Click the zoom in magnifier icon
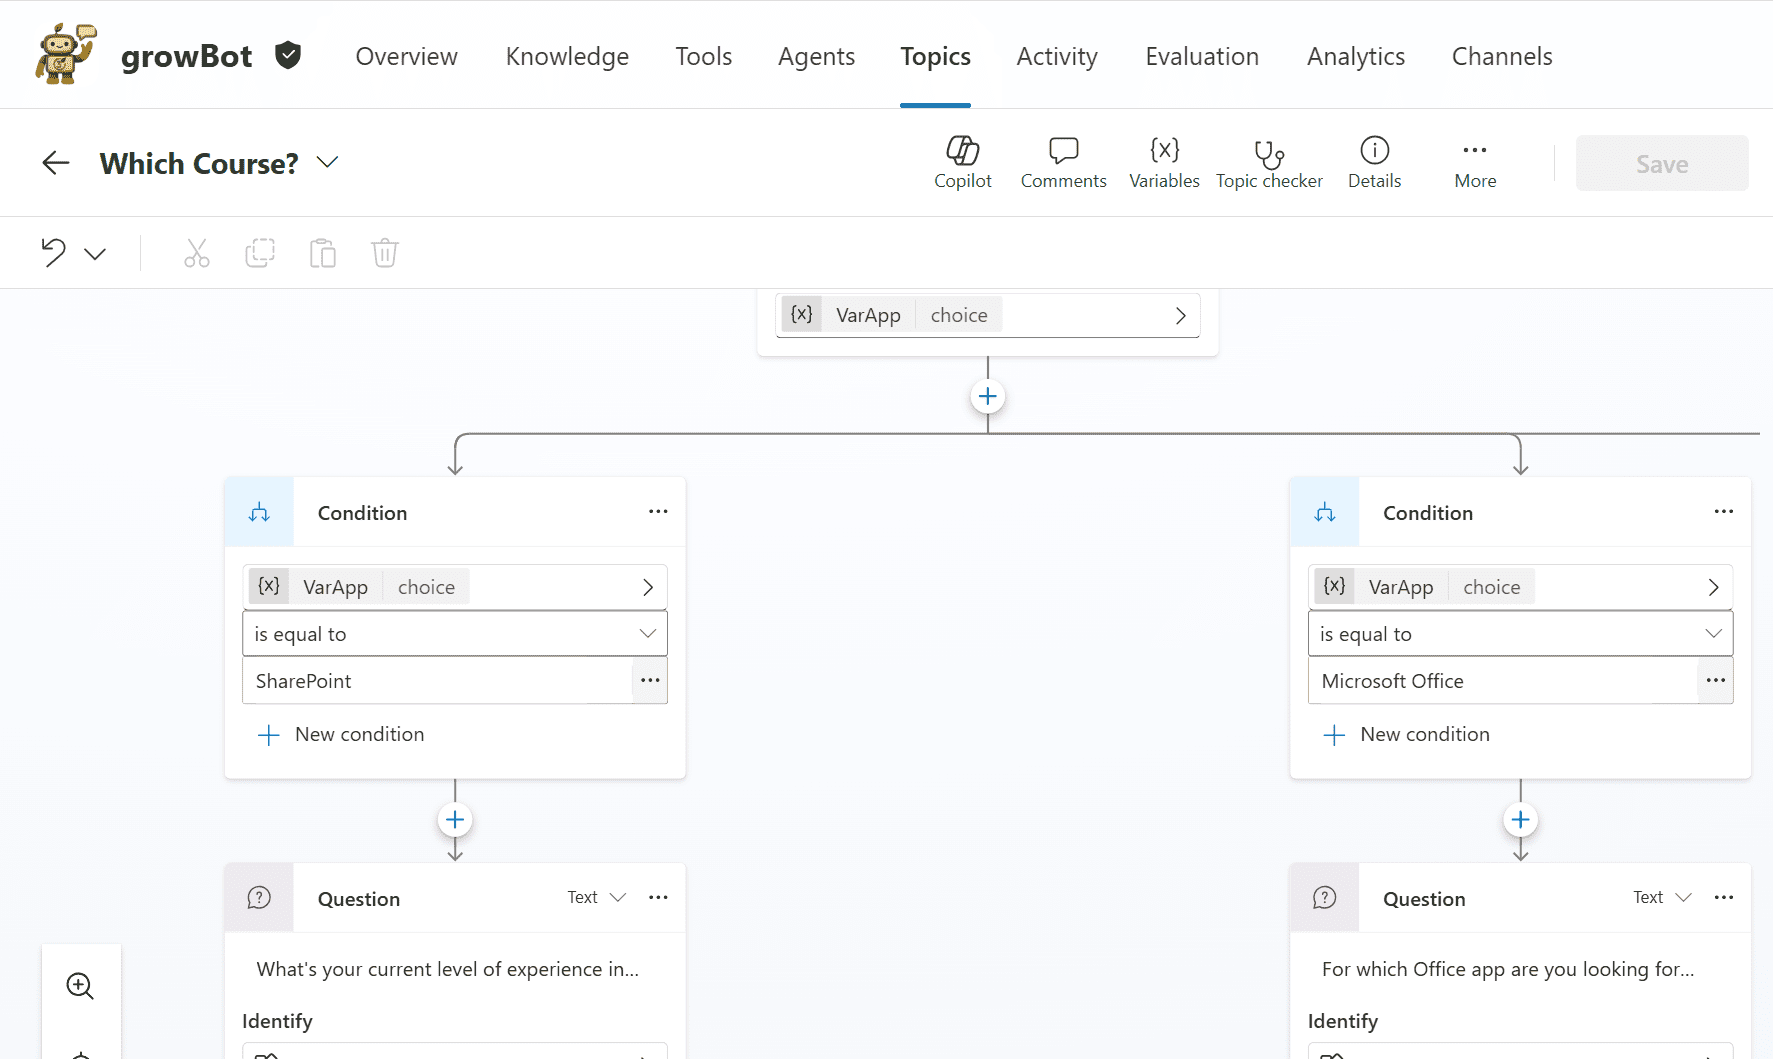1773x1059 pixels. point(80,986)
